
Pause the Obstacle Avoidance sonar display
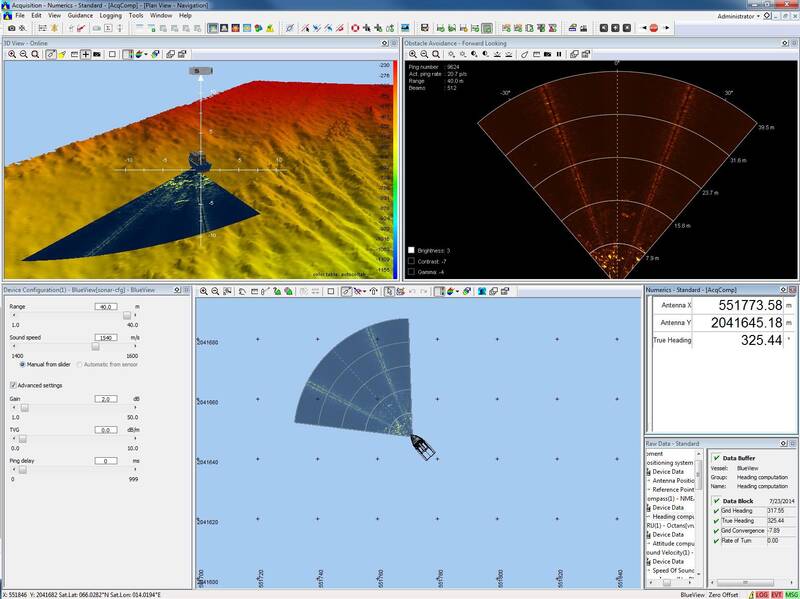[558, 54]
